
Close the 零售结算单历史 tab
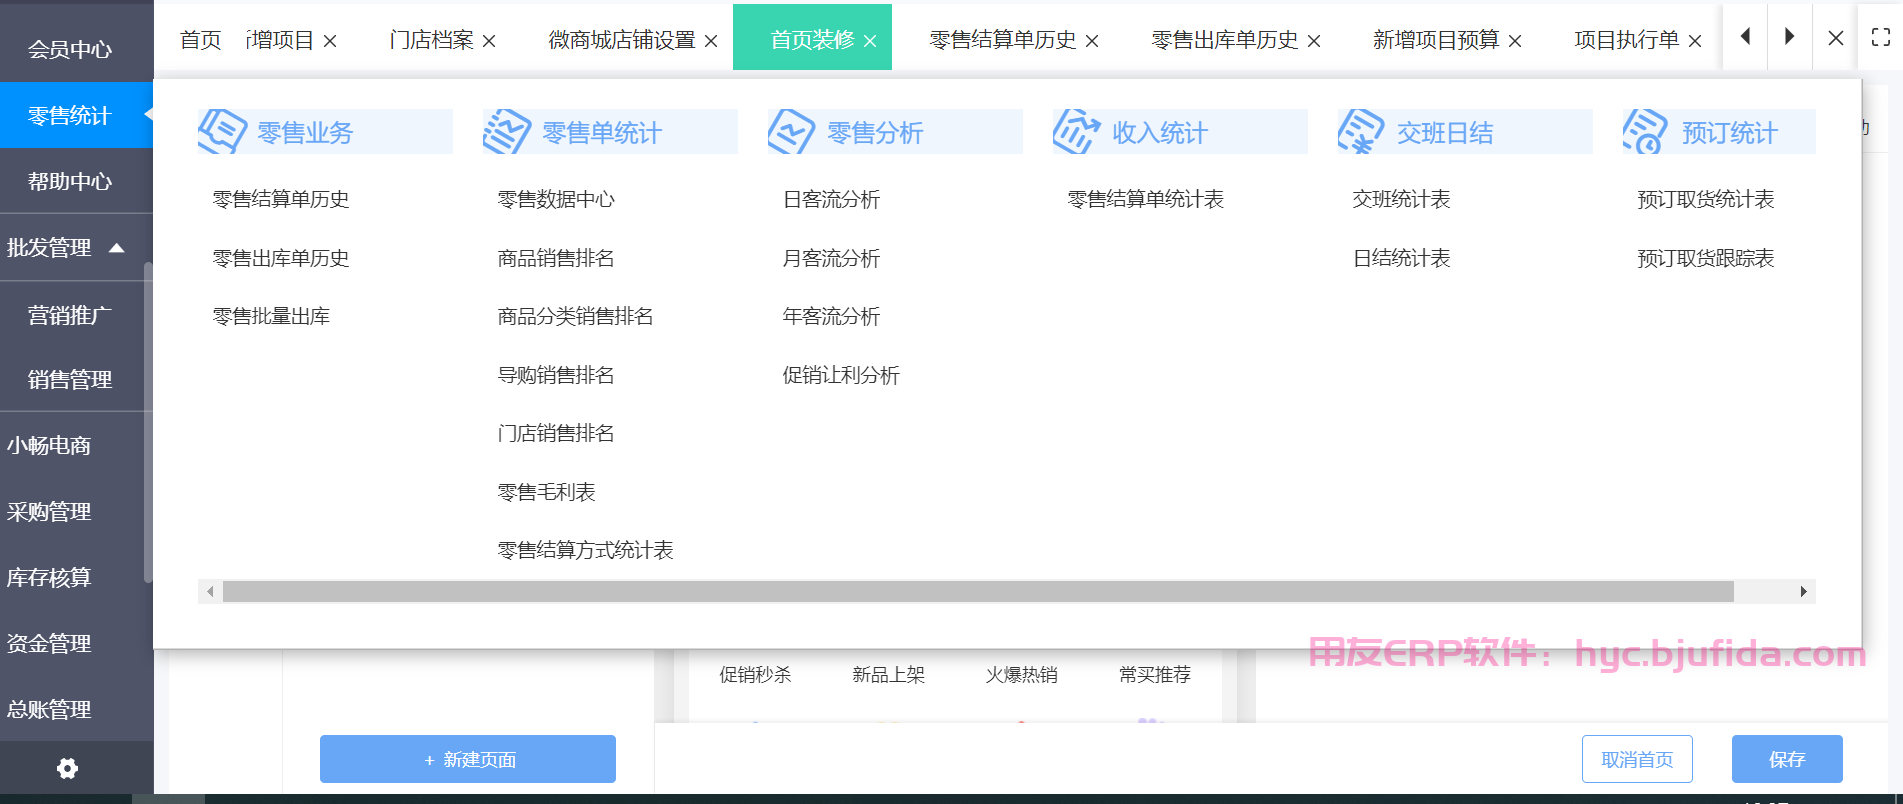tap(1092, 41)
